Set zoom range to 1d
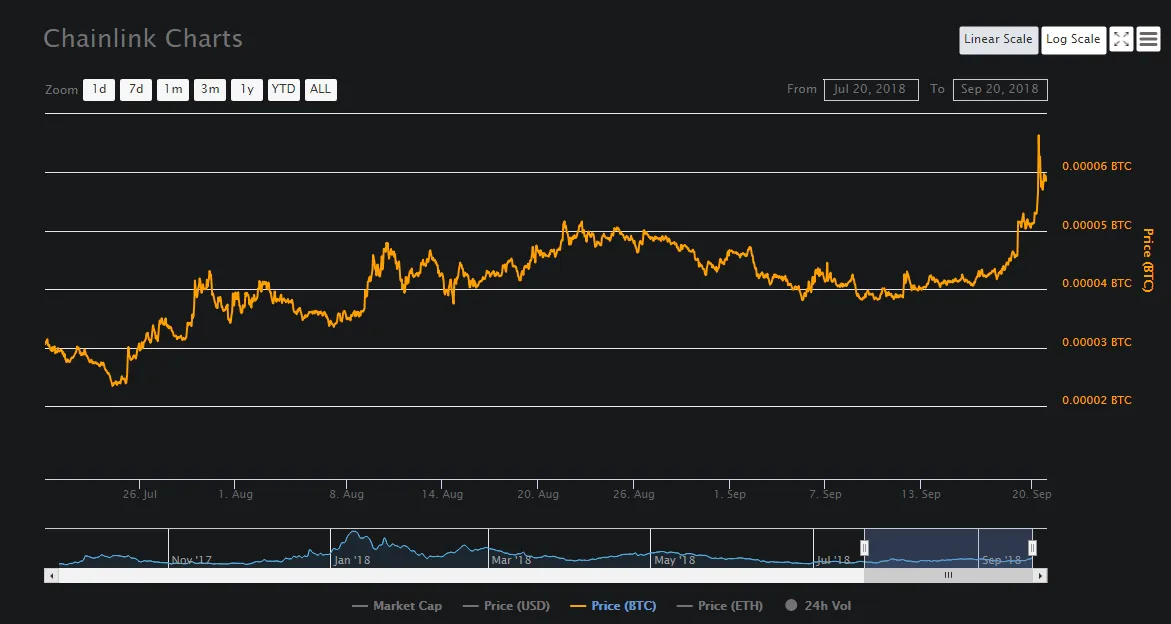 point(99,90)
